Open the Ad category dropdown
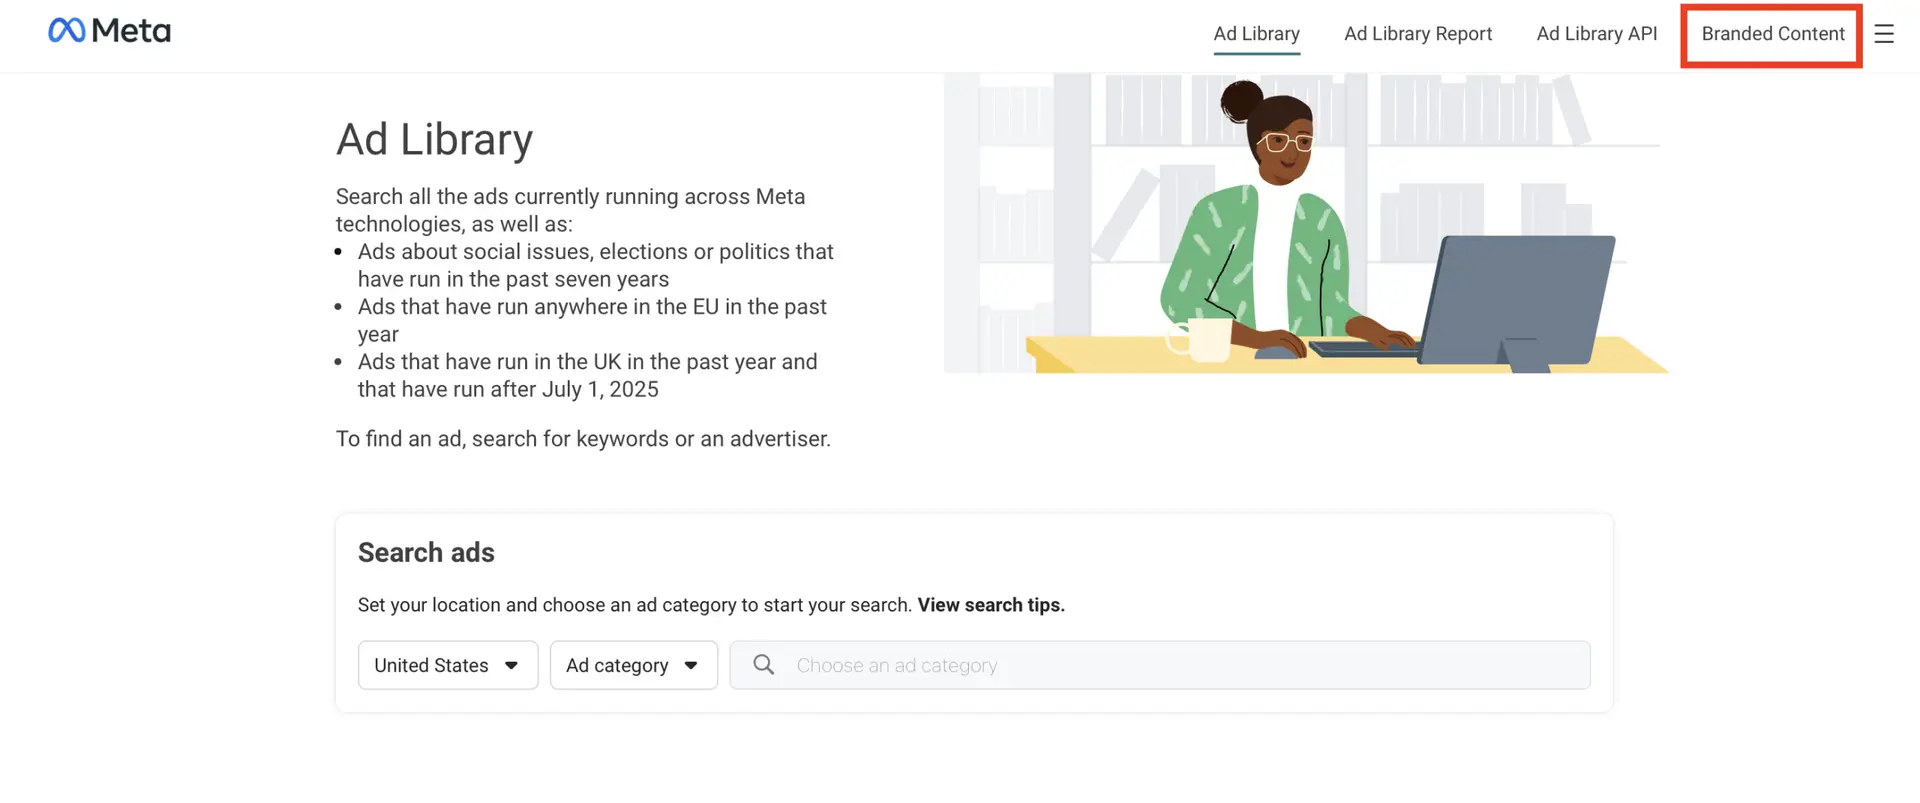The image size is (1920, 803). [x=633, y=666]
